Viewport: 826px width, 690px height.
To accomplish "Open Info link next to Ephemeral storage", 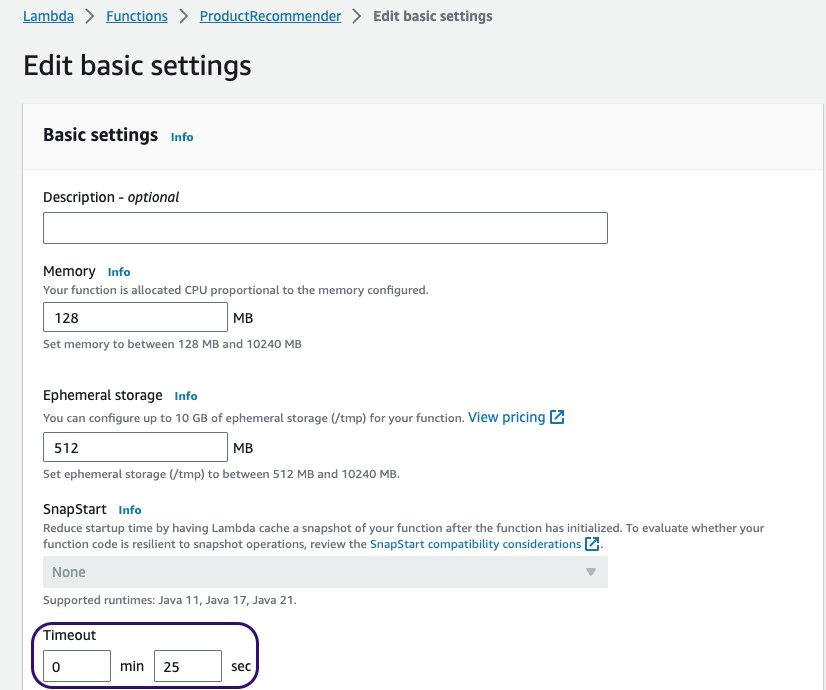I will [185, 396].
